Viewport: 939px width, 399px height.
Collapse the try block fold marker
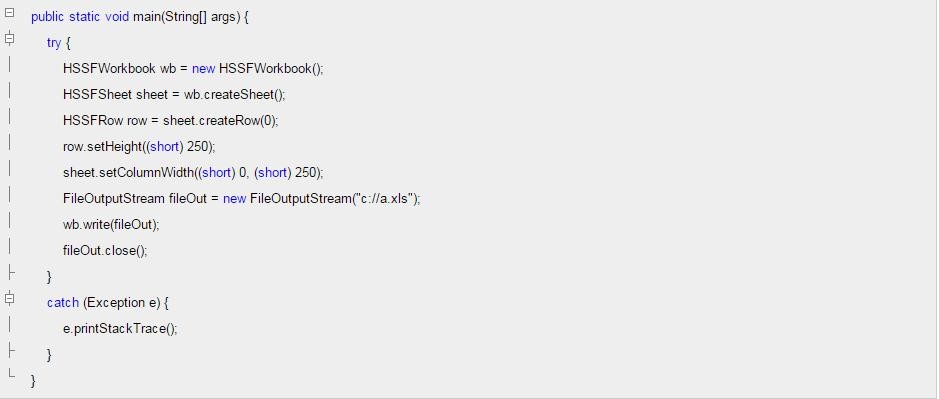click(9, 39)
